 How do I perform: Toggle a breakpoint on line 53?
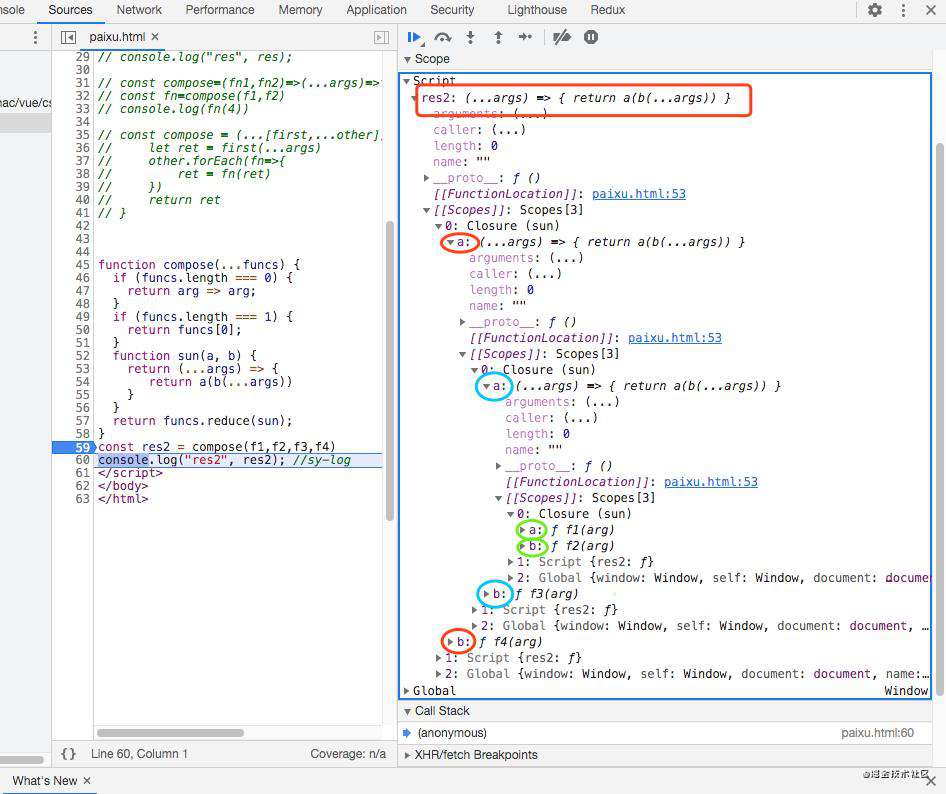82,369
